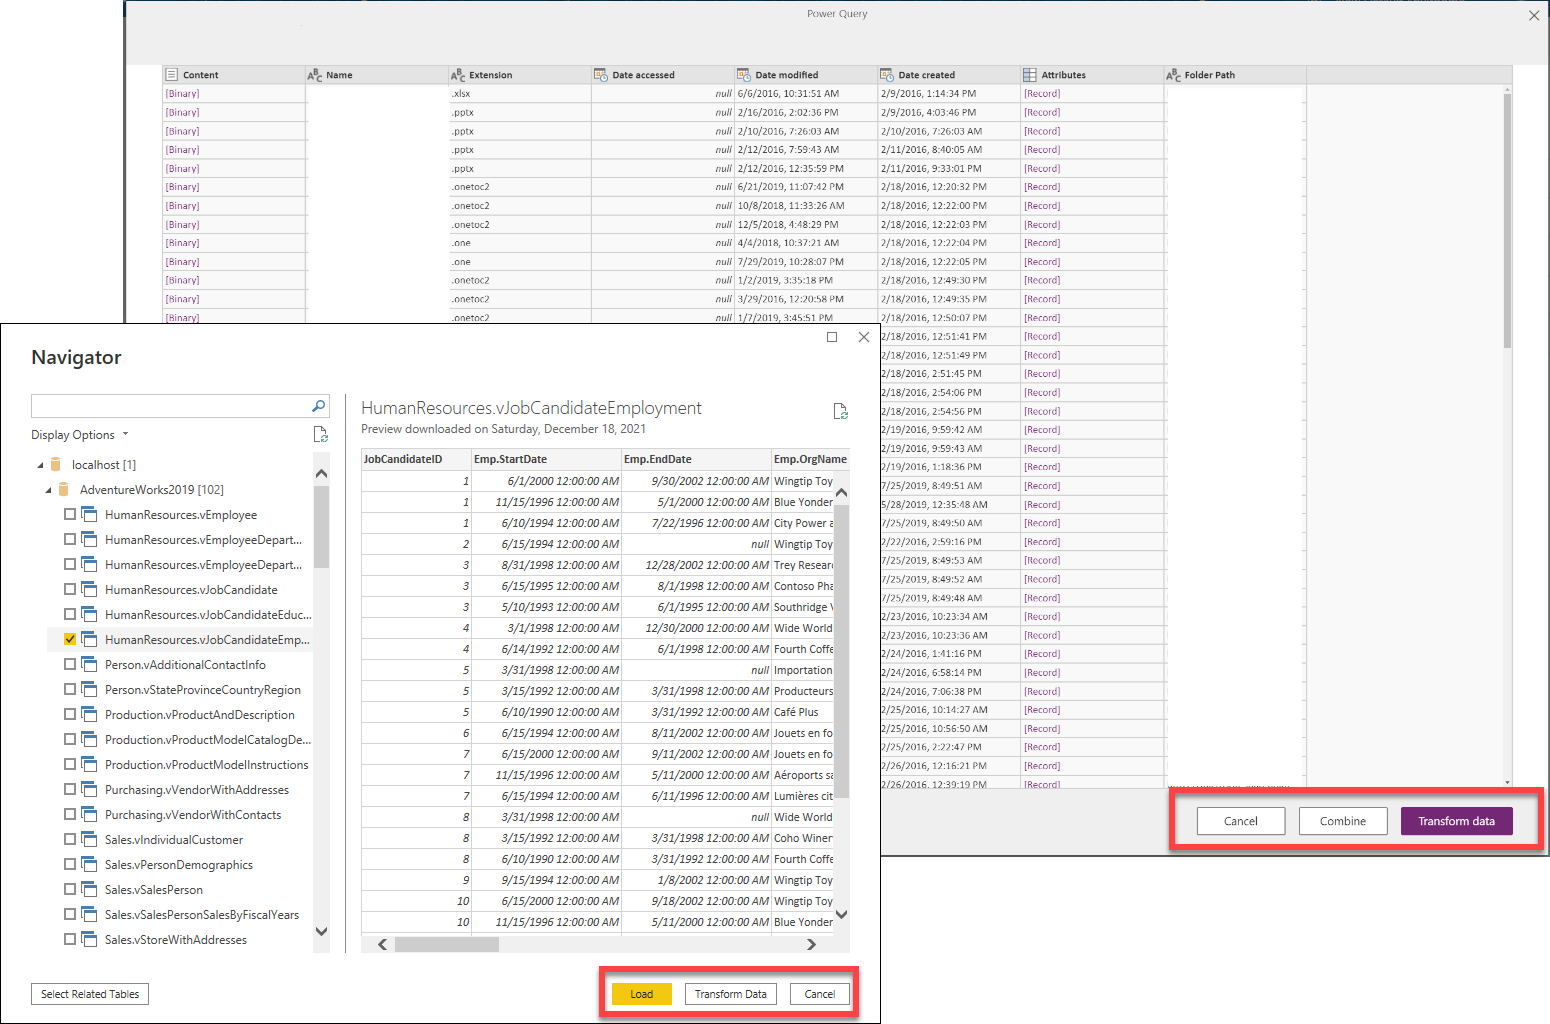
Task: Click the Name column text type icon
Action: pos(315,75)
